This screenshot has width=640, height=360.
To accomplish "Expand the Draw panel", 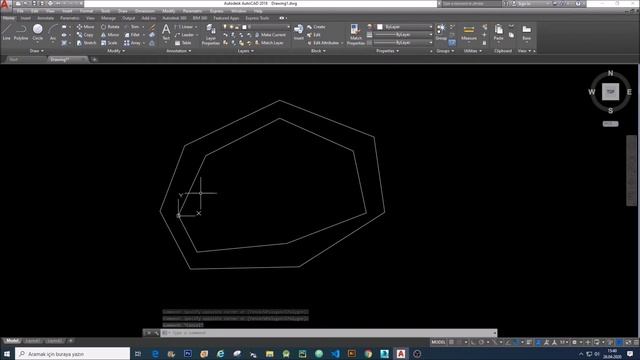I will pyautogui.click(x=36, y=51).
